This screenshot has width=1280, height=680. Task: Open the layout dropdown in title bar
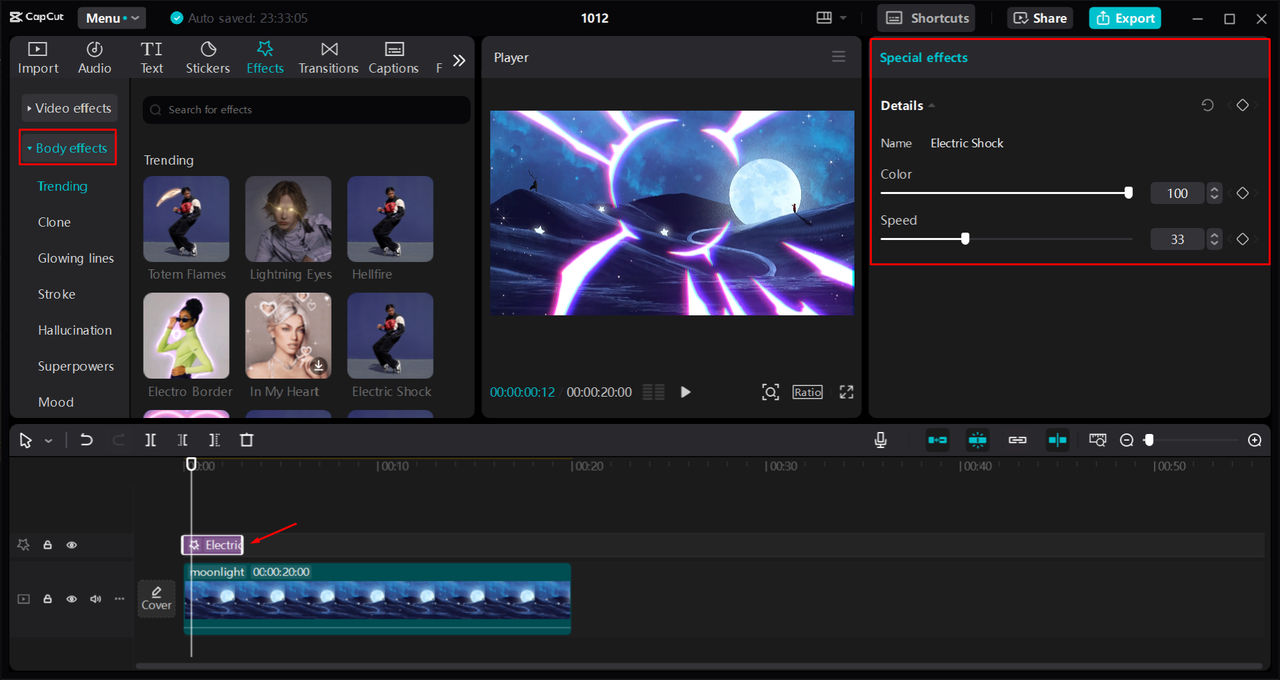[832, 18]
